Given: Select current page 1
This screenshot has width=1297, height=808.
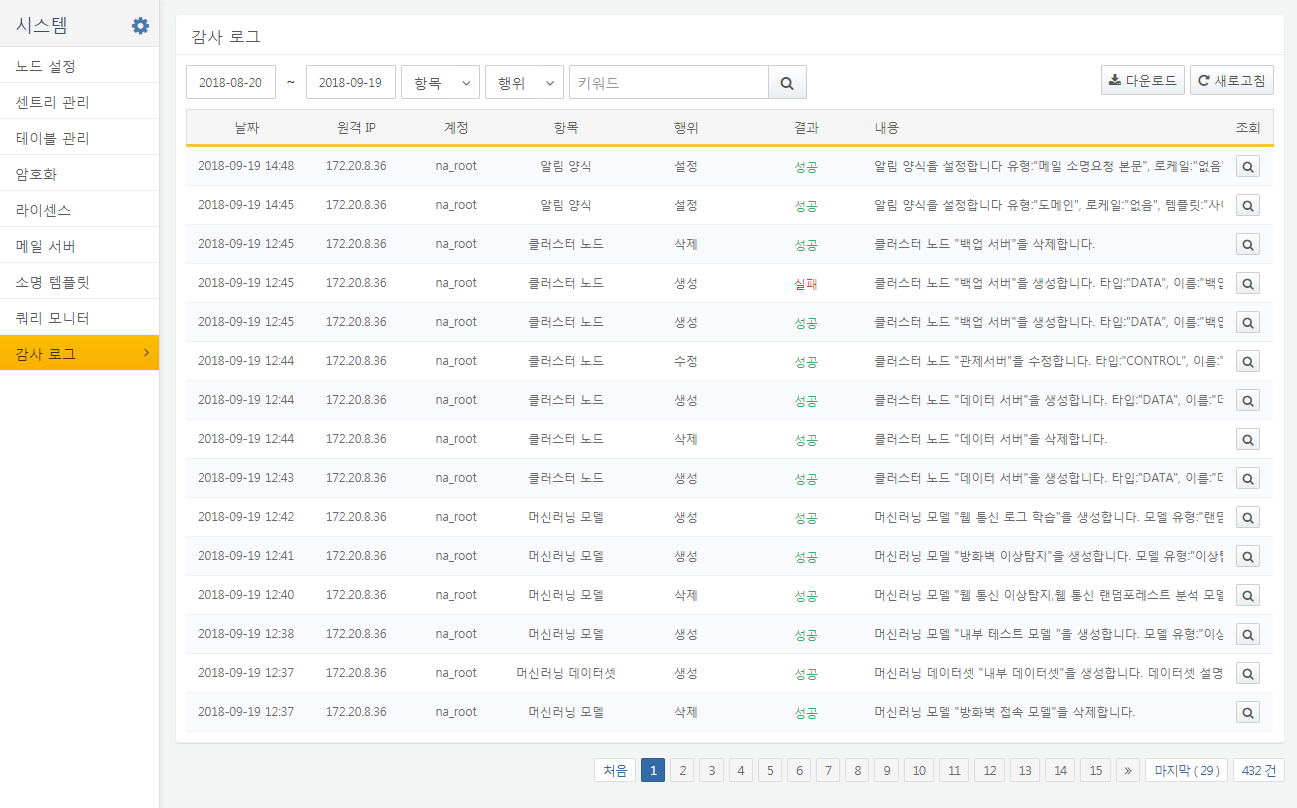Looking at the screenshot, I should (x=652, y=770).
